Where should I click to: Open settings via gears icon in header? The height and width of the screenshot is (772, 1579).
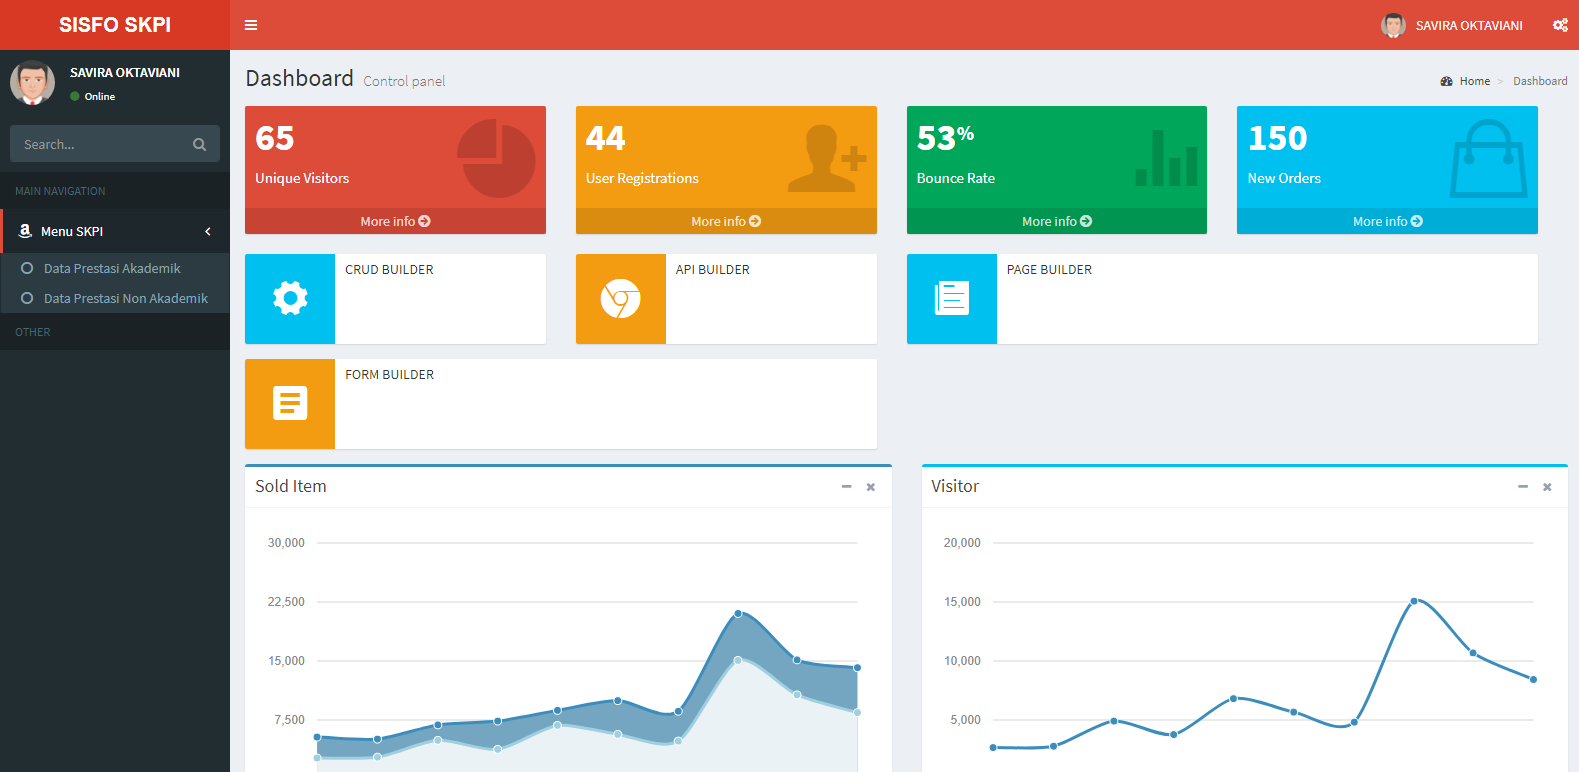[1559, 25]
